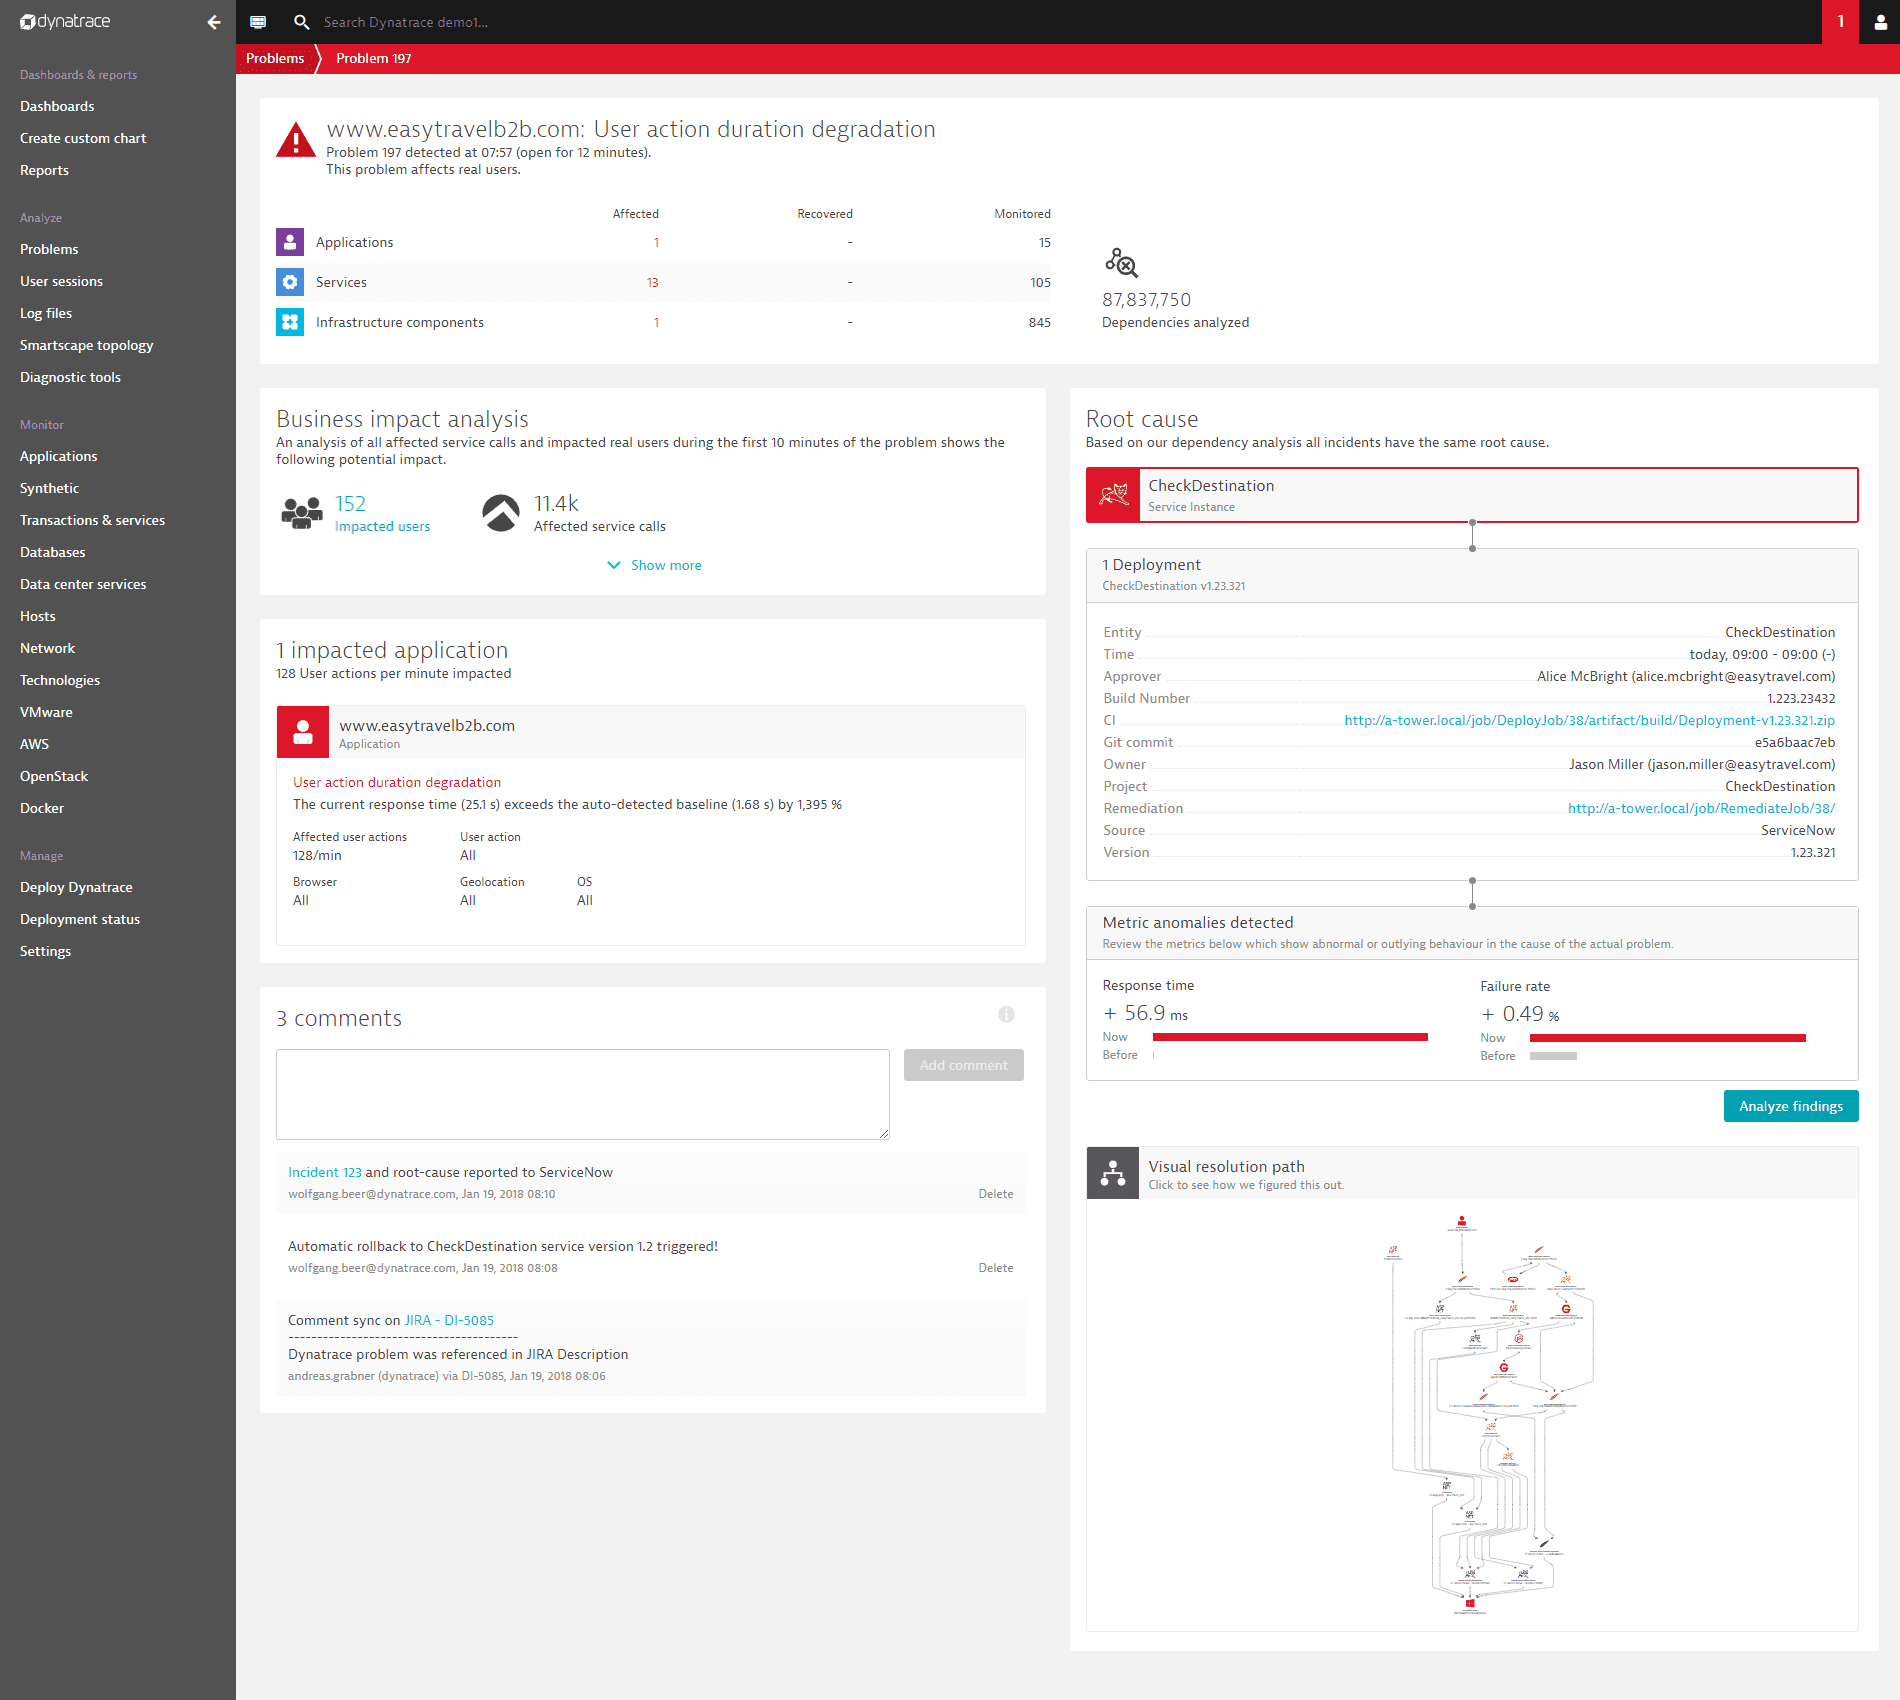
Task: Click the Dynatrace logo
Action: (x=65, y=21)
